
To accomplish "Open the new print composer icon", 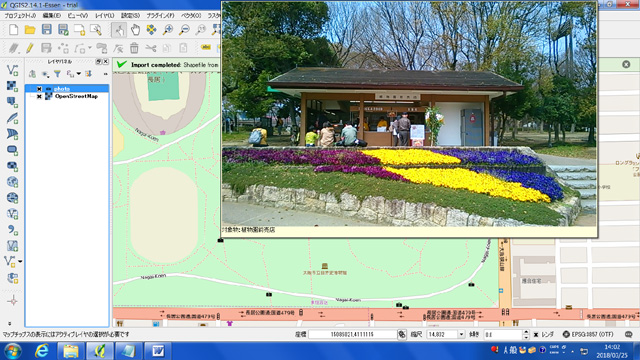I will 79,29.
